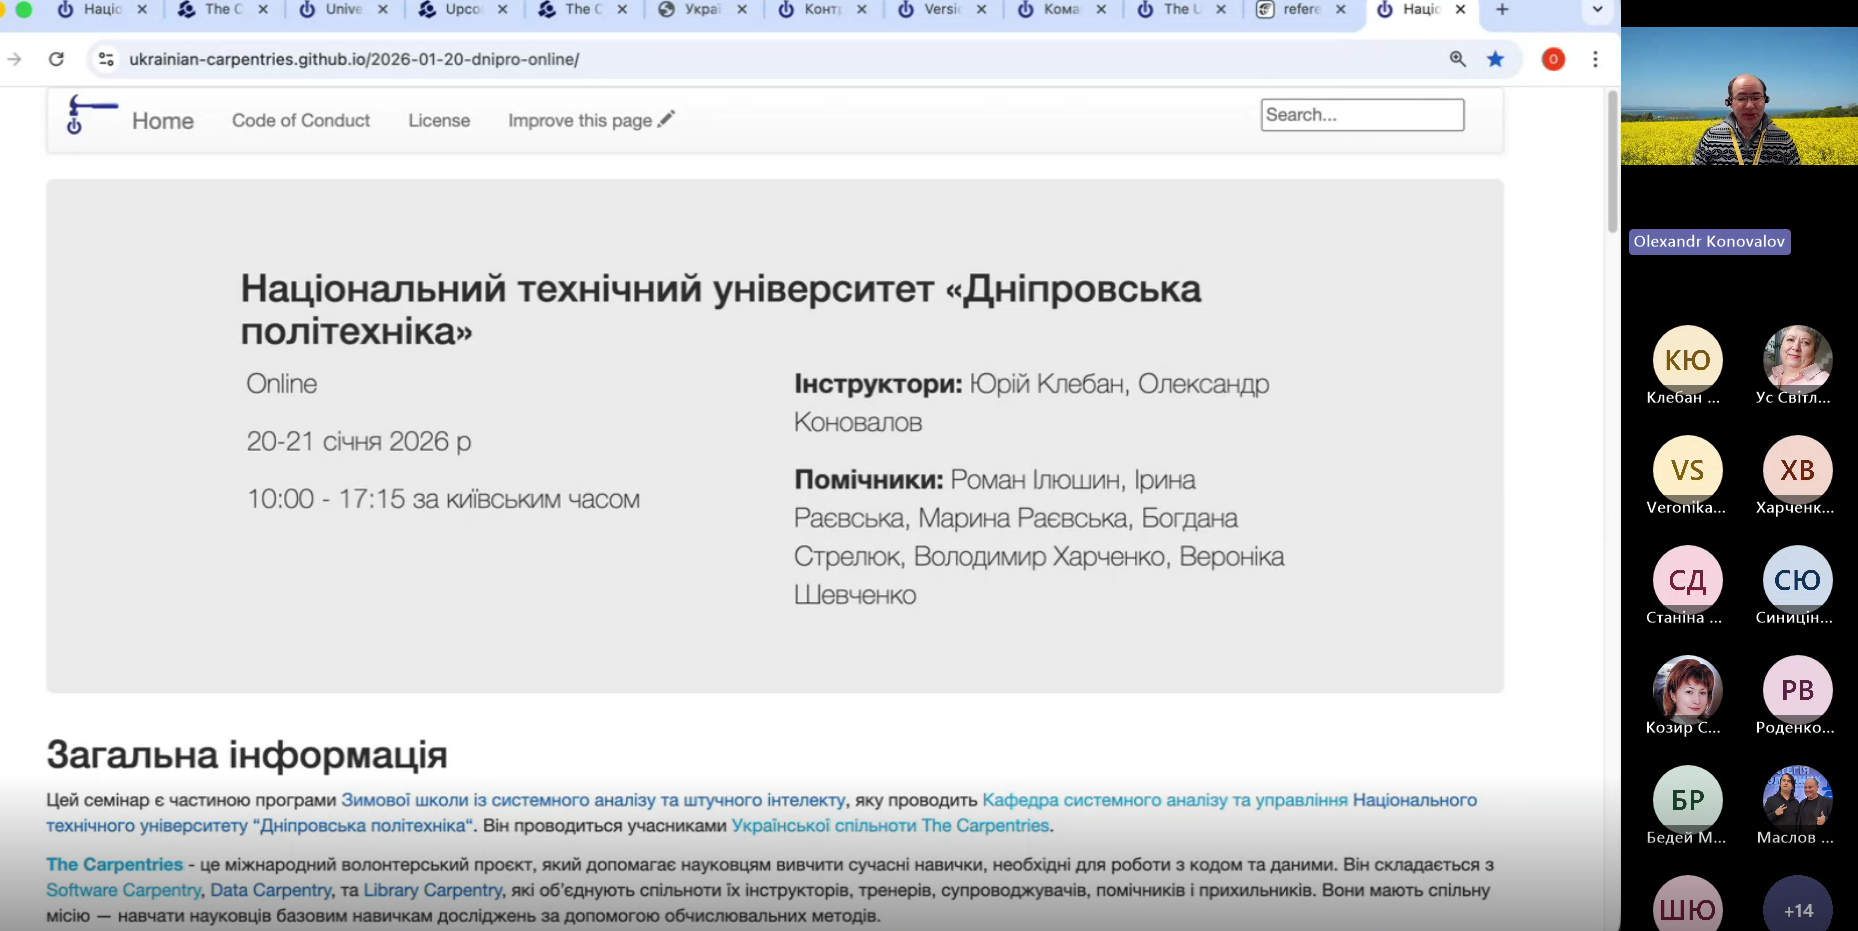The image size is (1858, 931).
Task: Show the +14 more participants
Action: click(1797, 908)
